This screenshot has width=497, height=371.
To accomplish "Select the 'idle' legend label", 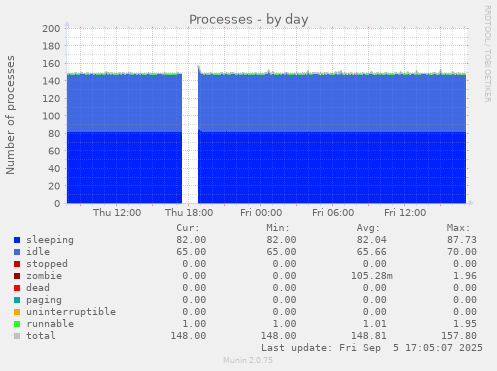I will click(38, 252).
